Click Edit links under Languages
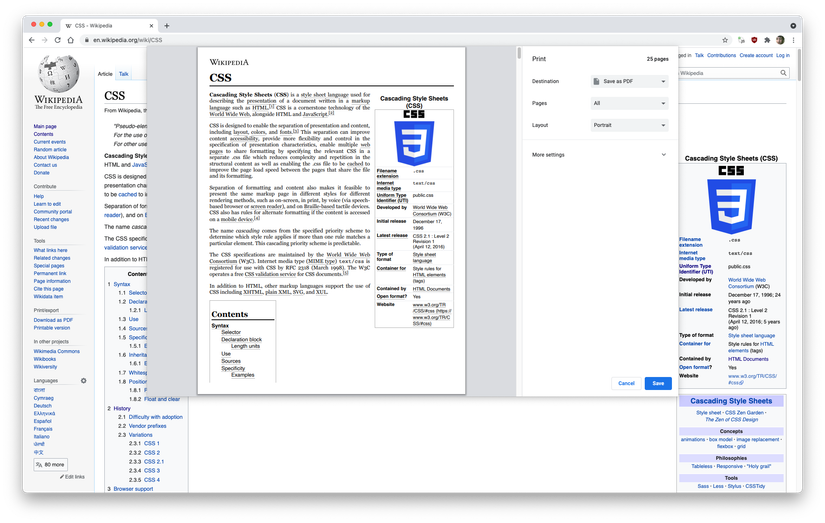This screenshot has height=523, width=825. tap(72, 477)
